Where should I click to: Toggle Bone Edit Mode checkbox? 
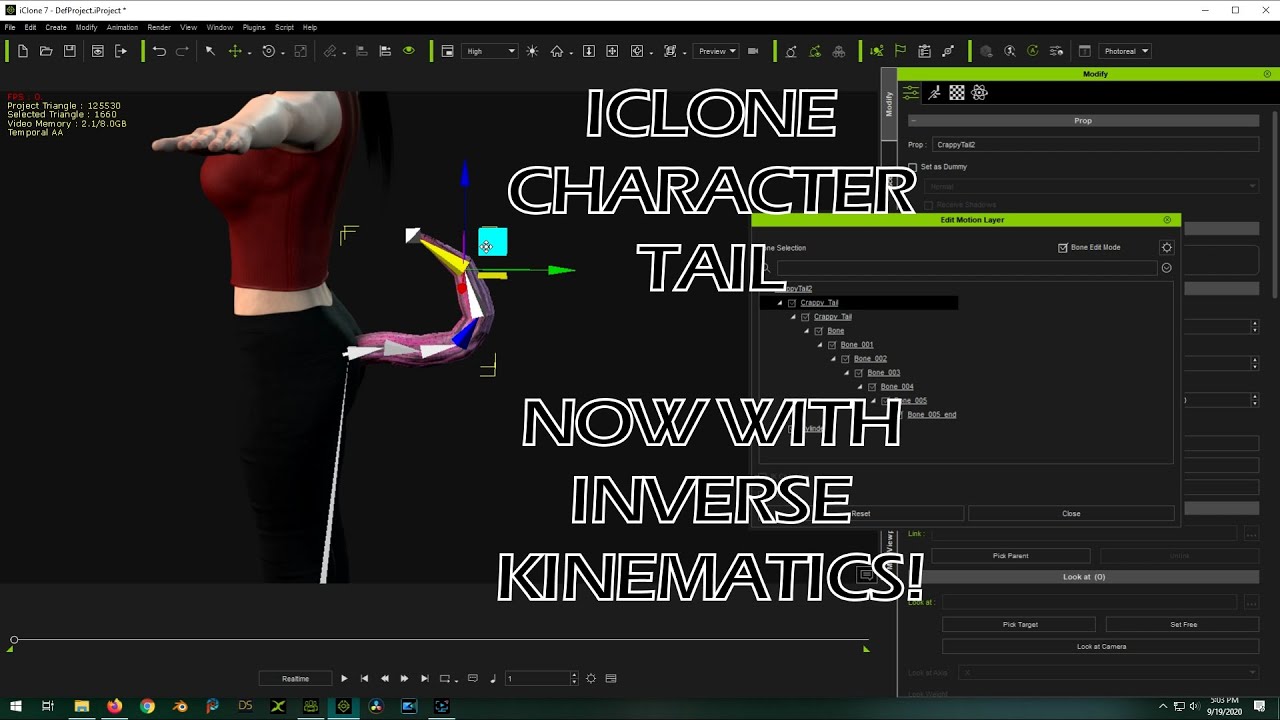[x=1063, y=247]
